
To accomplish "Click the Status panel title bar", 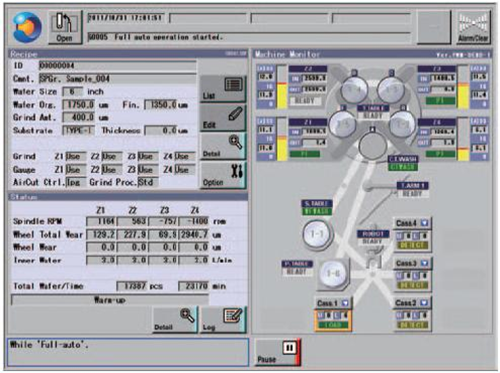I will pos(128,197).
